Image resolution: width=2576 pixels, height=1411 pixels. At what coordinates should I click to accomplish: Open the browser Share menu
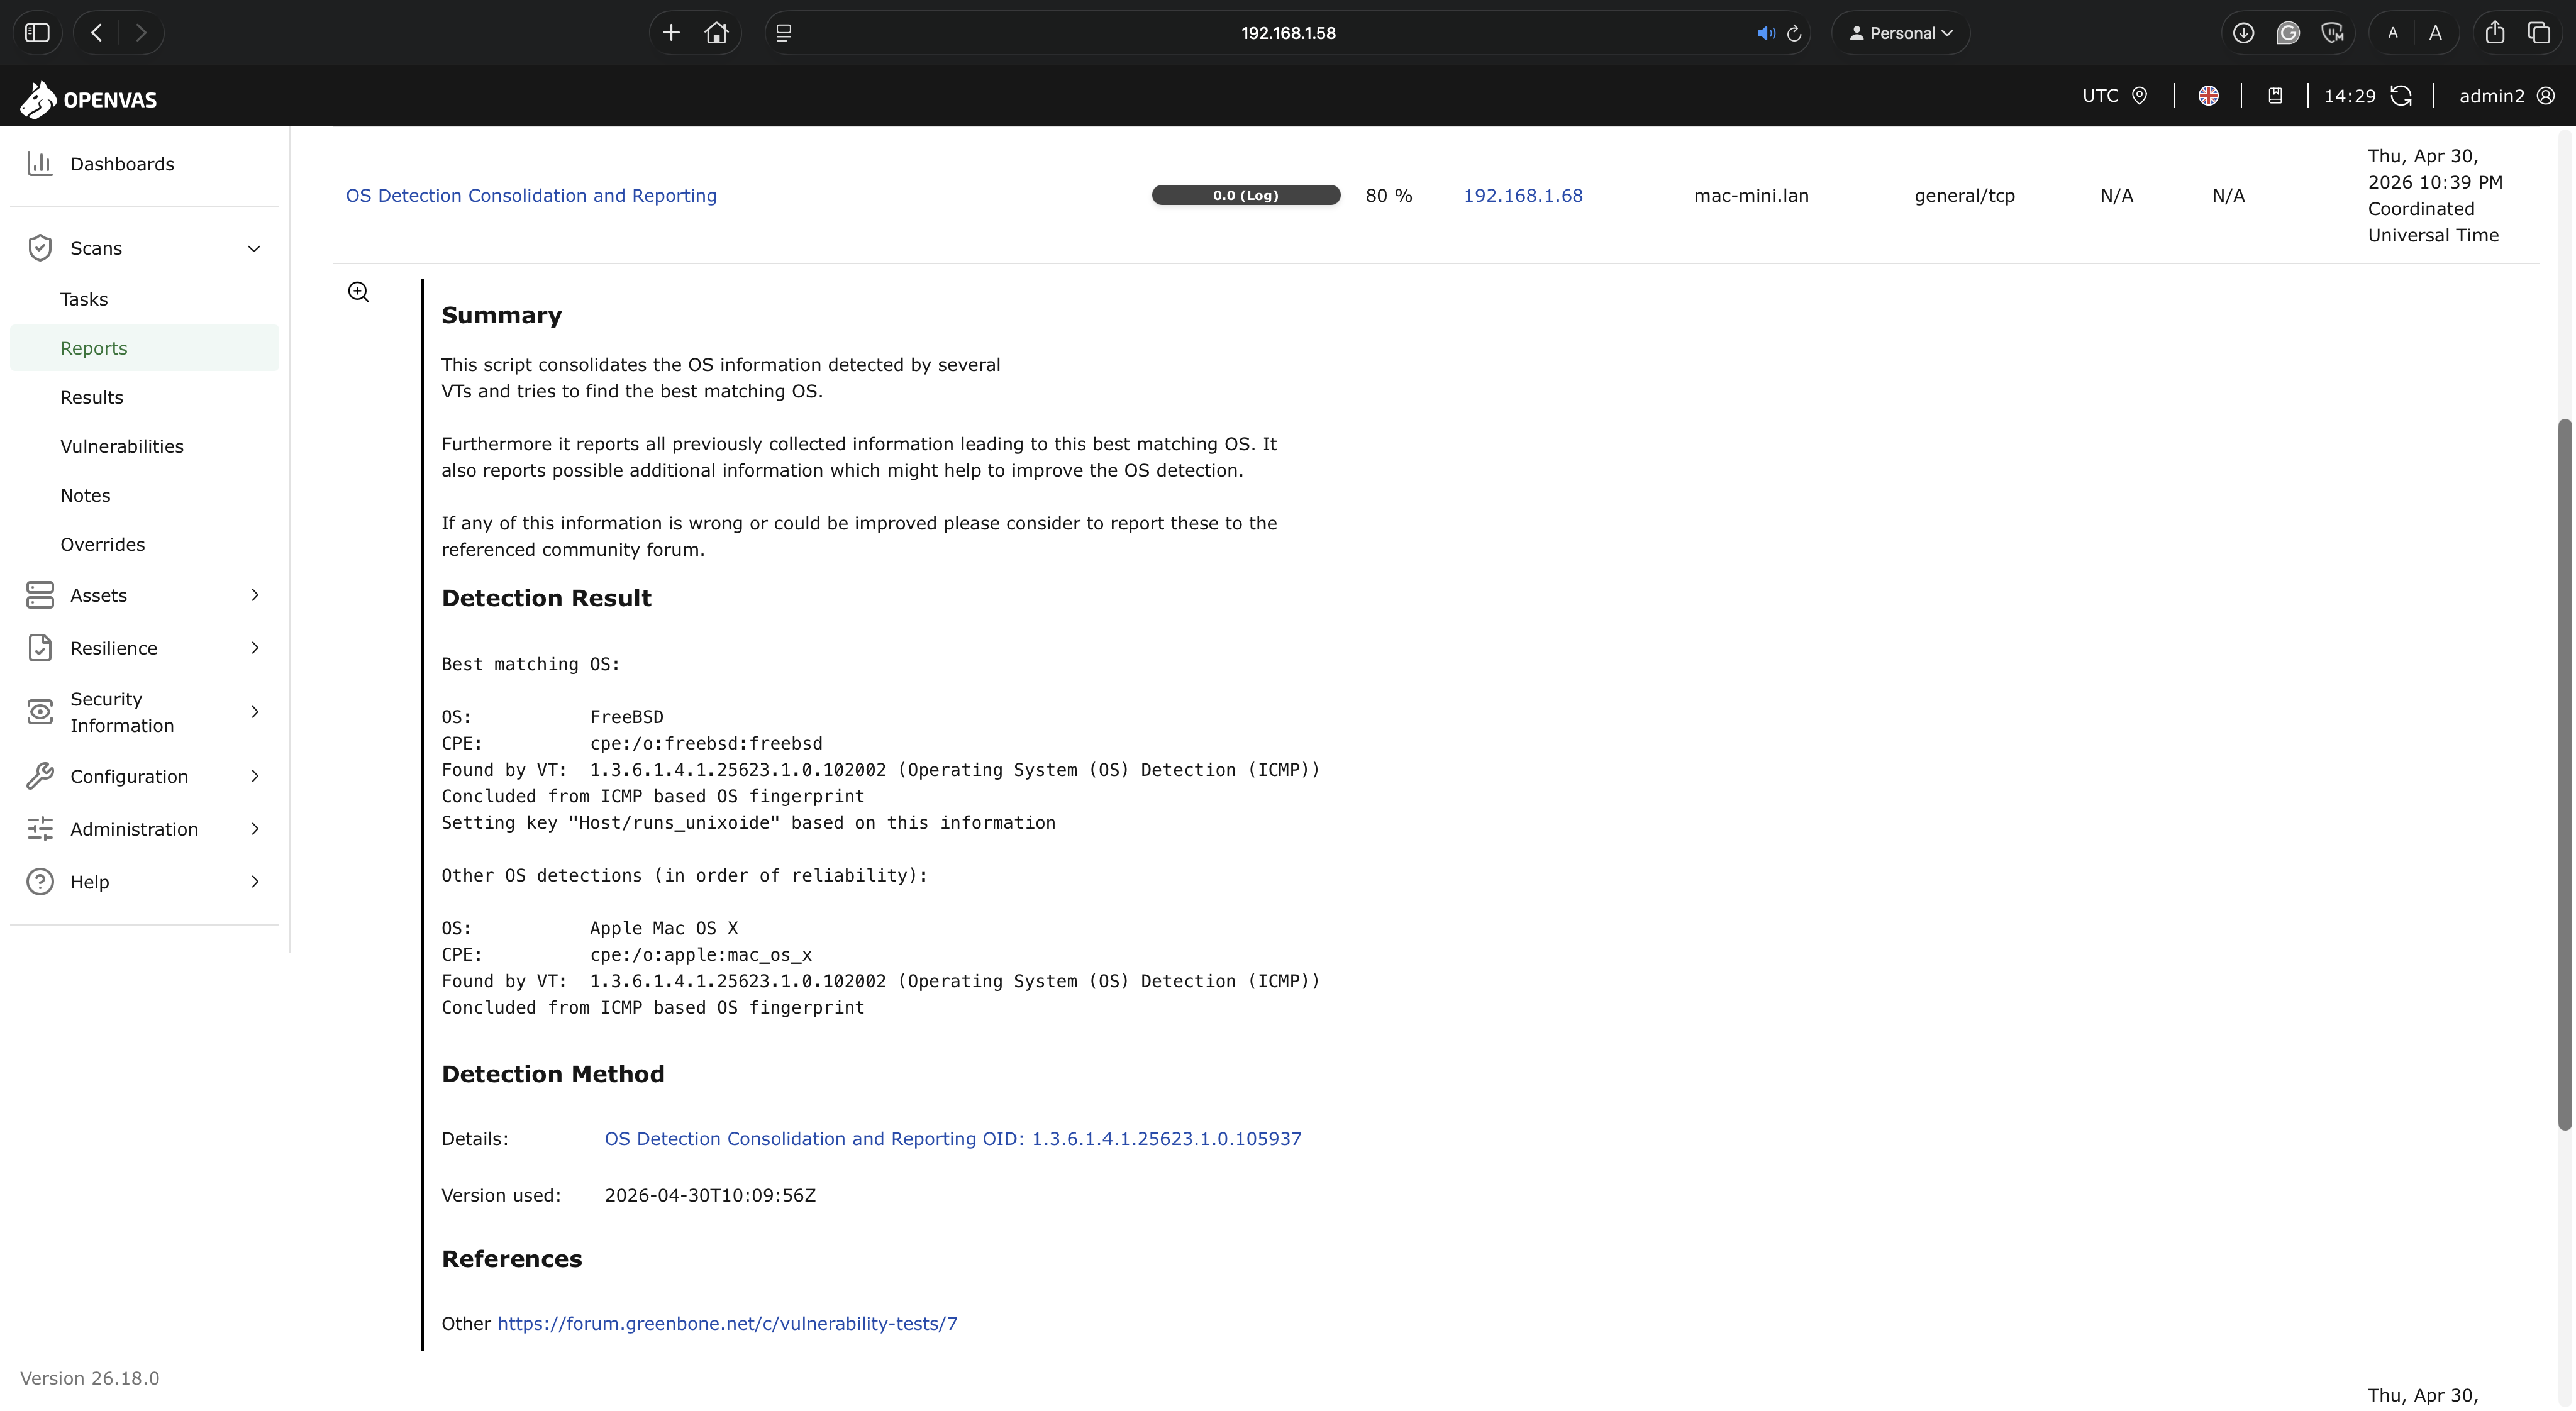[x=2495, y=33]
